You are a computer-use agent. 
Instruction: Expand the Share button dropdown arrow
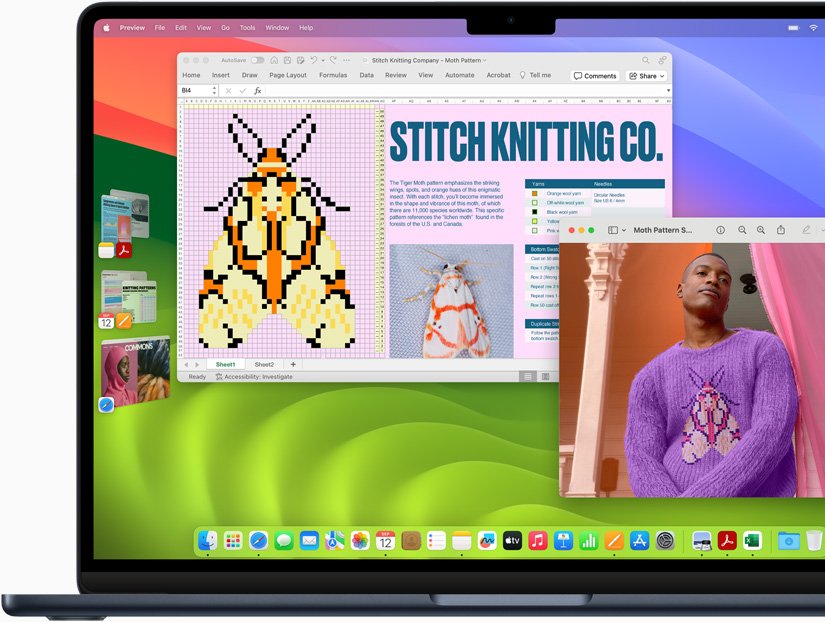tap(663, 74)
